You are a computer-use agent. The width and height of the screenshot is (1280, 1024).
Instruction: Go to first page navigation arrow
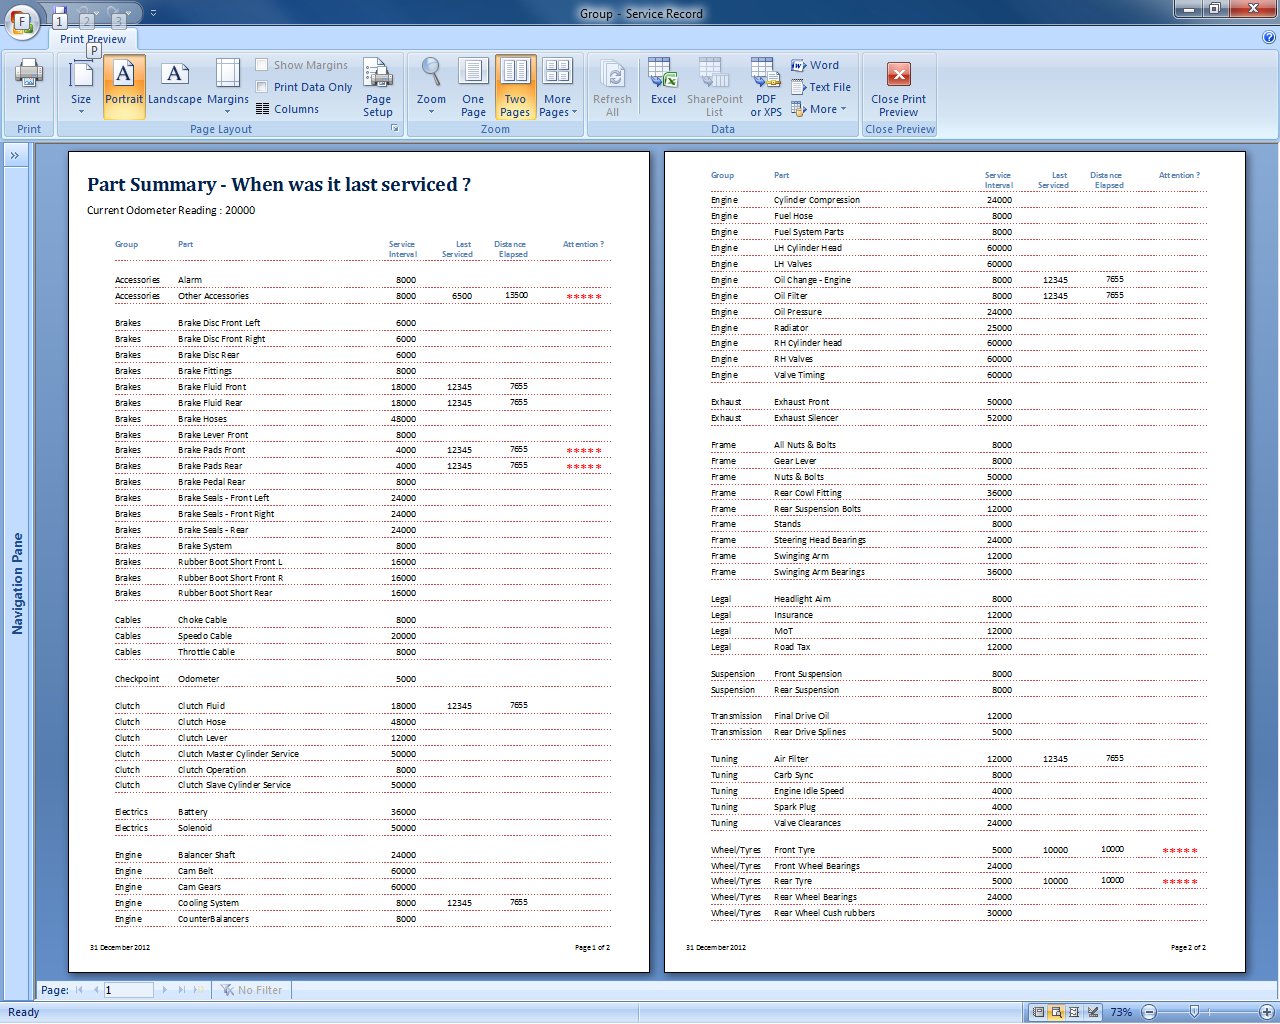[x=80, y=990]
